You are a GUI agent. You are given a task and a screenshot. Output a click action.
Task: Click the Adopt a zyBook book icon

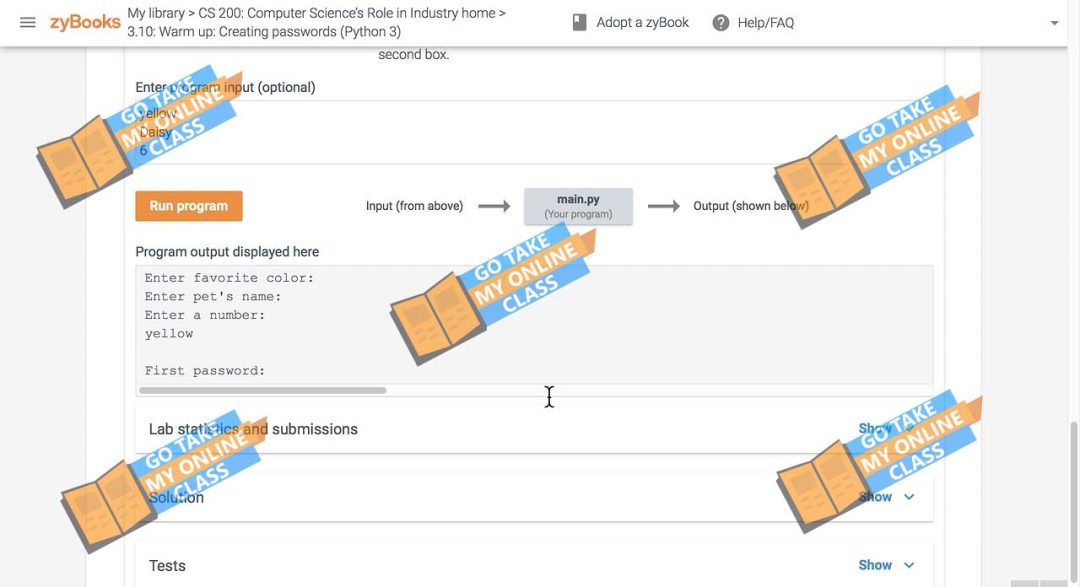click(579, 22)
